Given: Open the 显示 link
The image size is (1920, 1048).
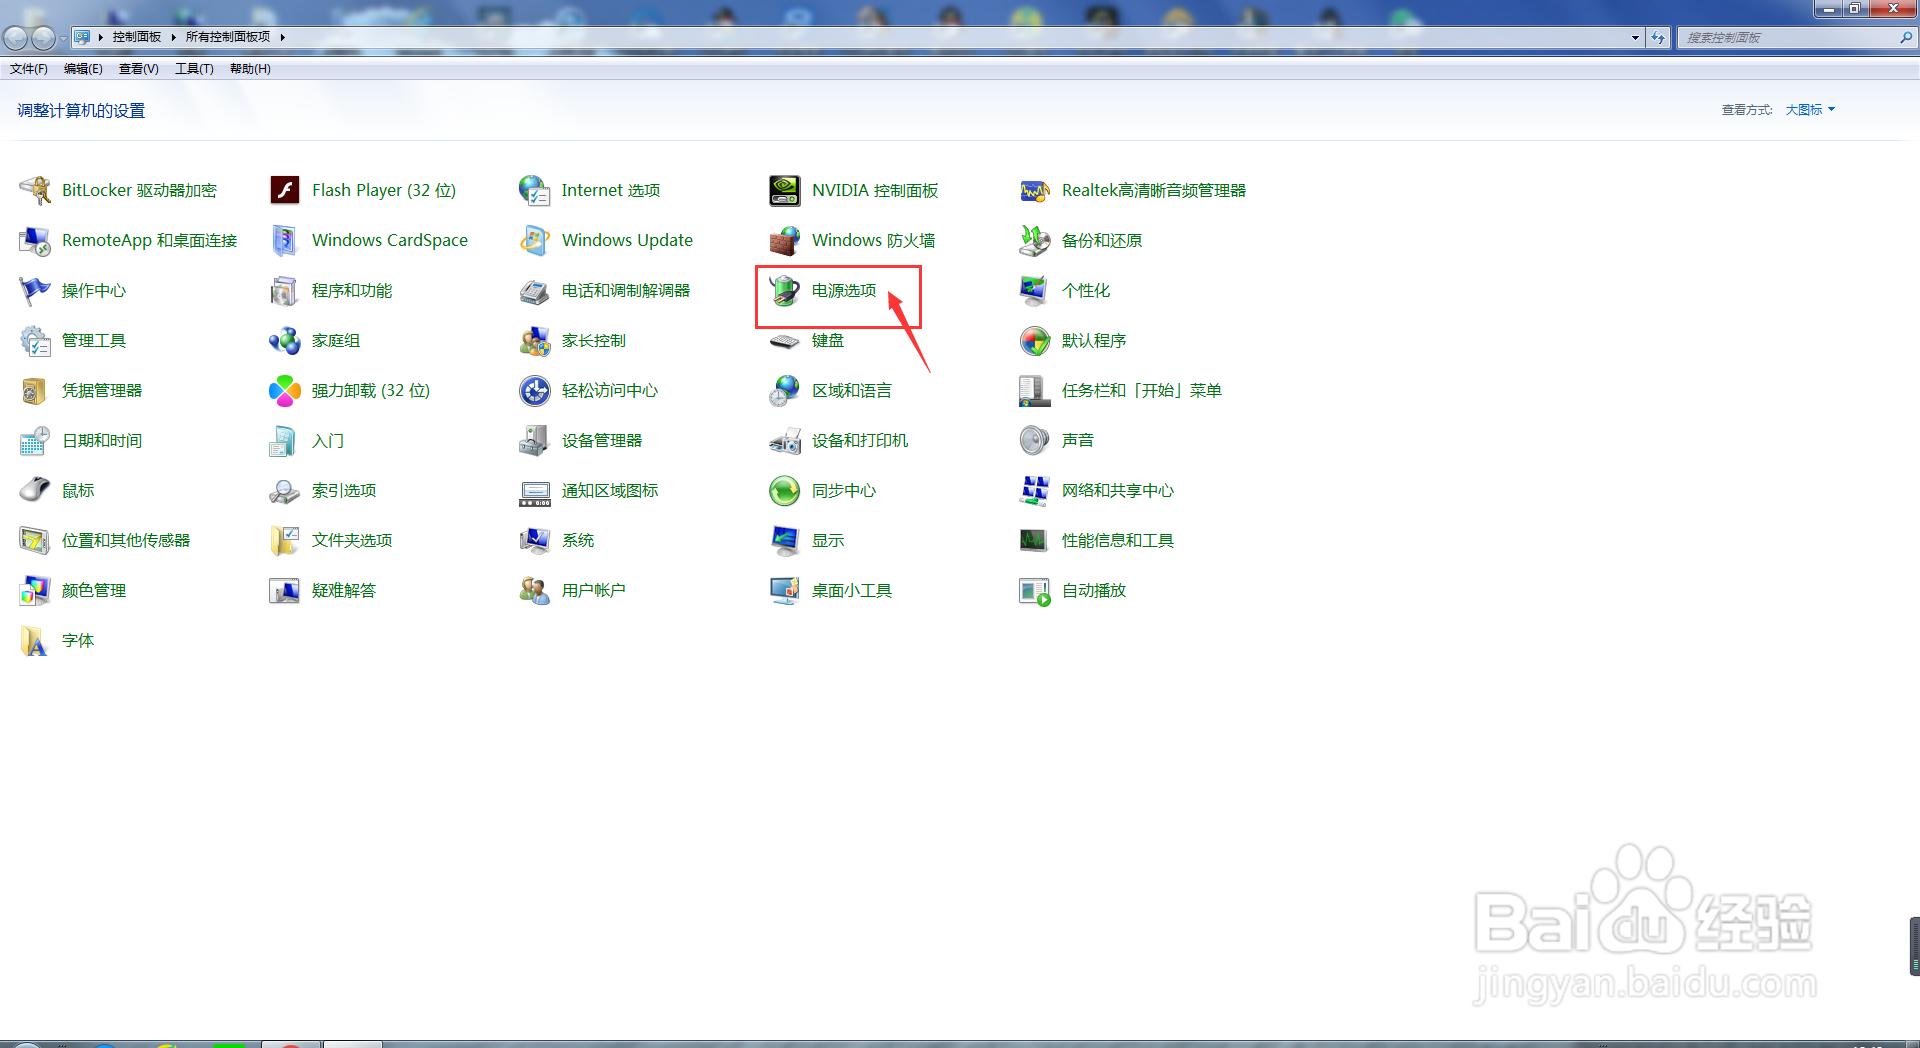Looking at the screenshot, I should pos(828,540).
